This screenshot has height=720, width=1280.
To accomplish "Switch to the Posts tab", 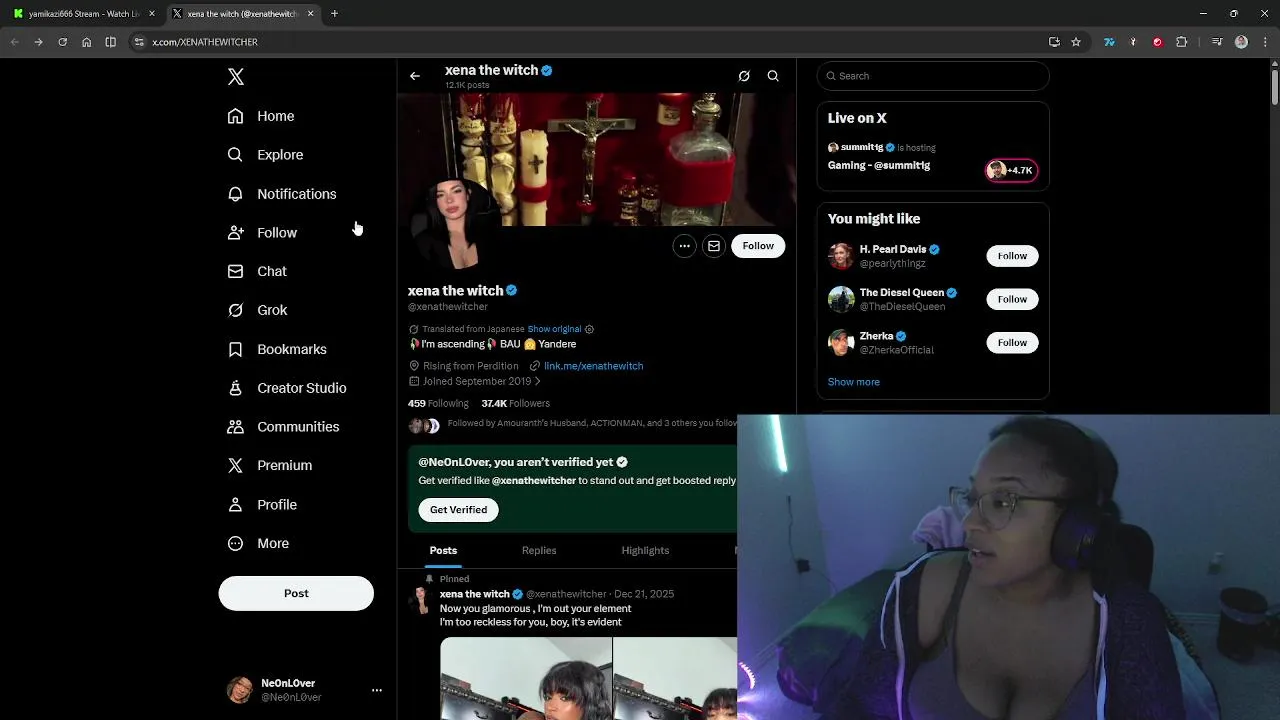I will [443, 550].
